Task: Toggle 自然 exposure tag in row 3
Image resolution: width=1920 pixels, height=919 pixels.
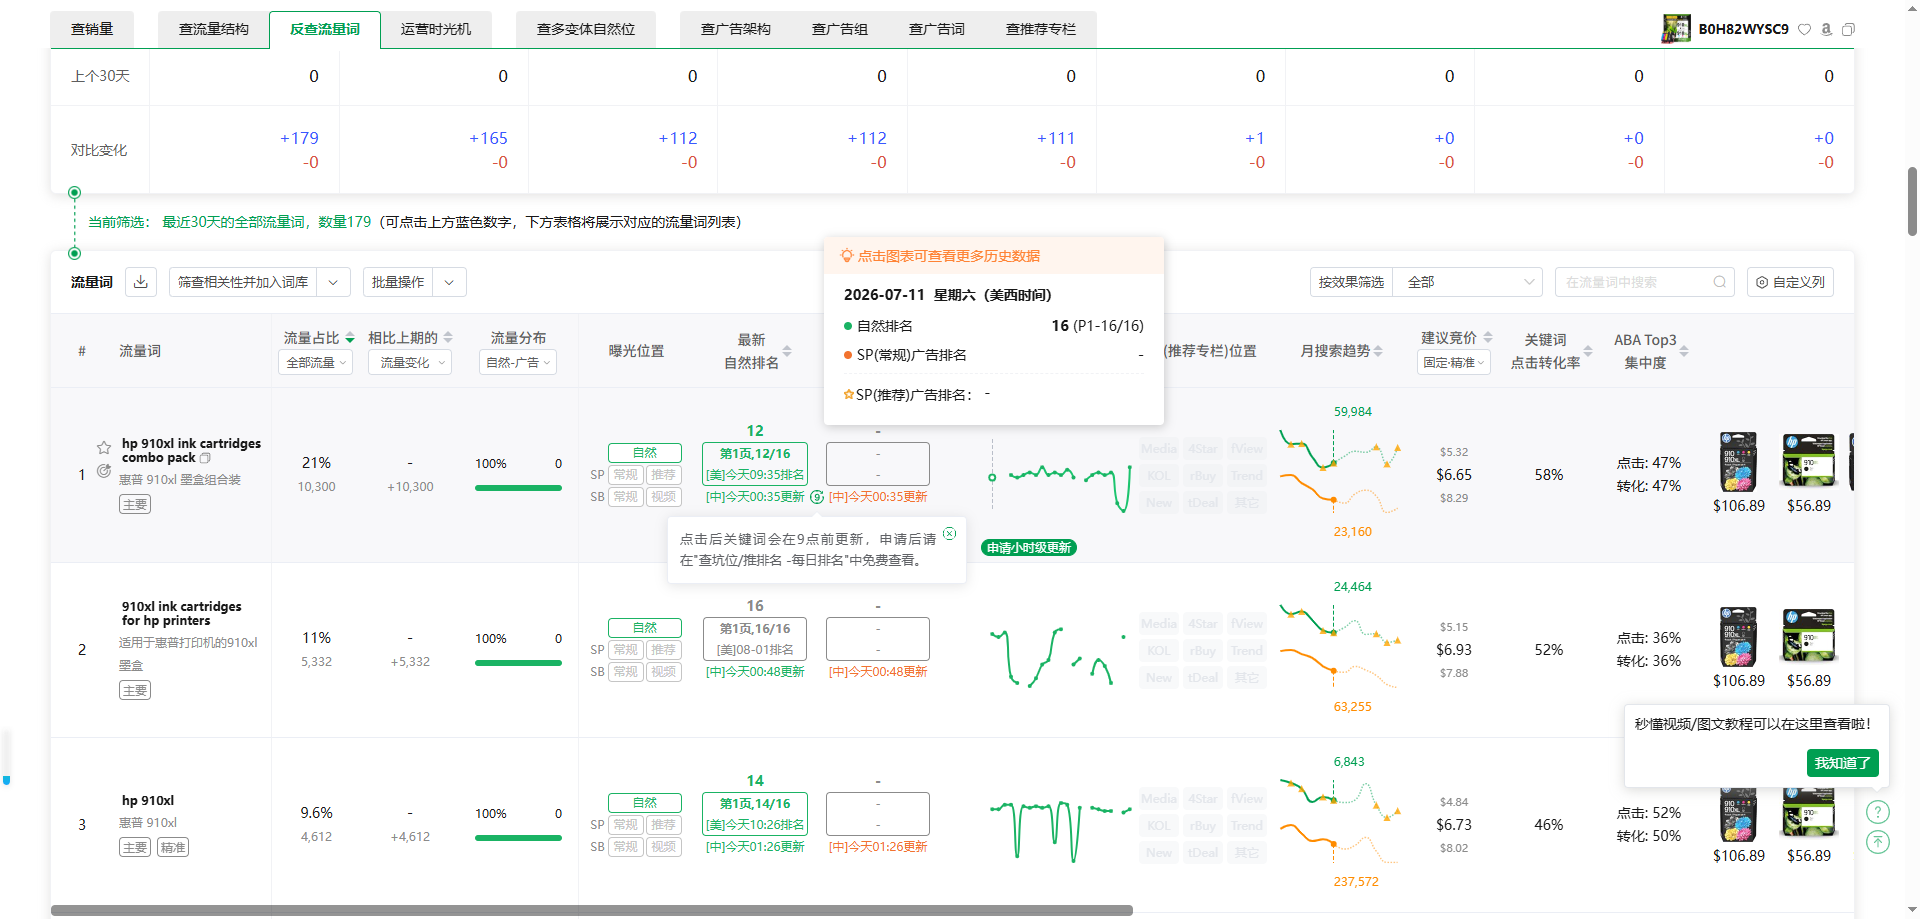Action: click(645, 803)
